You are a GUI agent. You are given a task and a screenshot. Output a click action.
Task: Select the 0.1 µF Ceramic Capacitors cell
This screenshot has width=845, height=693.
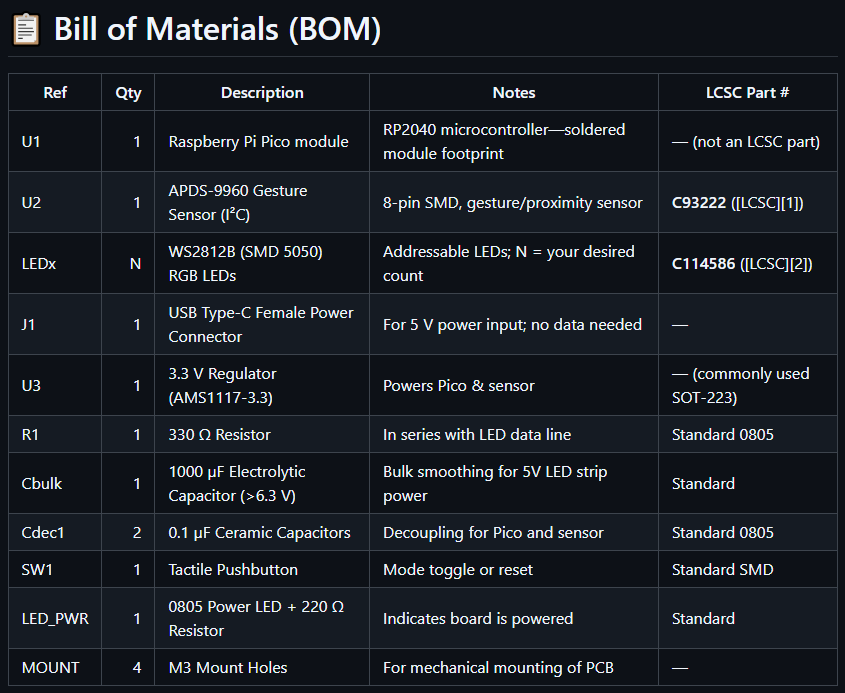pos(259,533)
